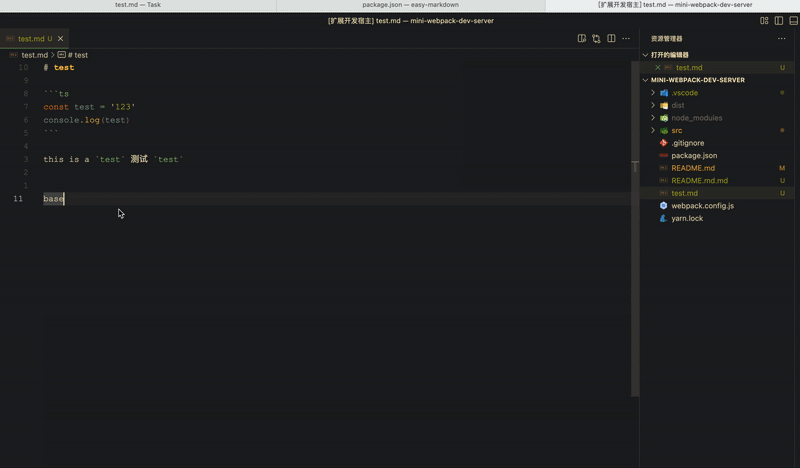Click the const test = '123' line
The image size is (800, 468).
click(x=89, y=107)
